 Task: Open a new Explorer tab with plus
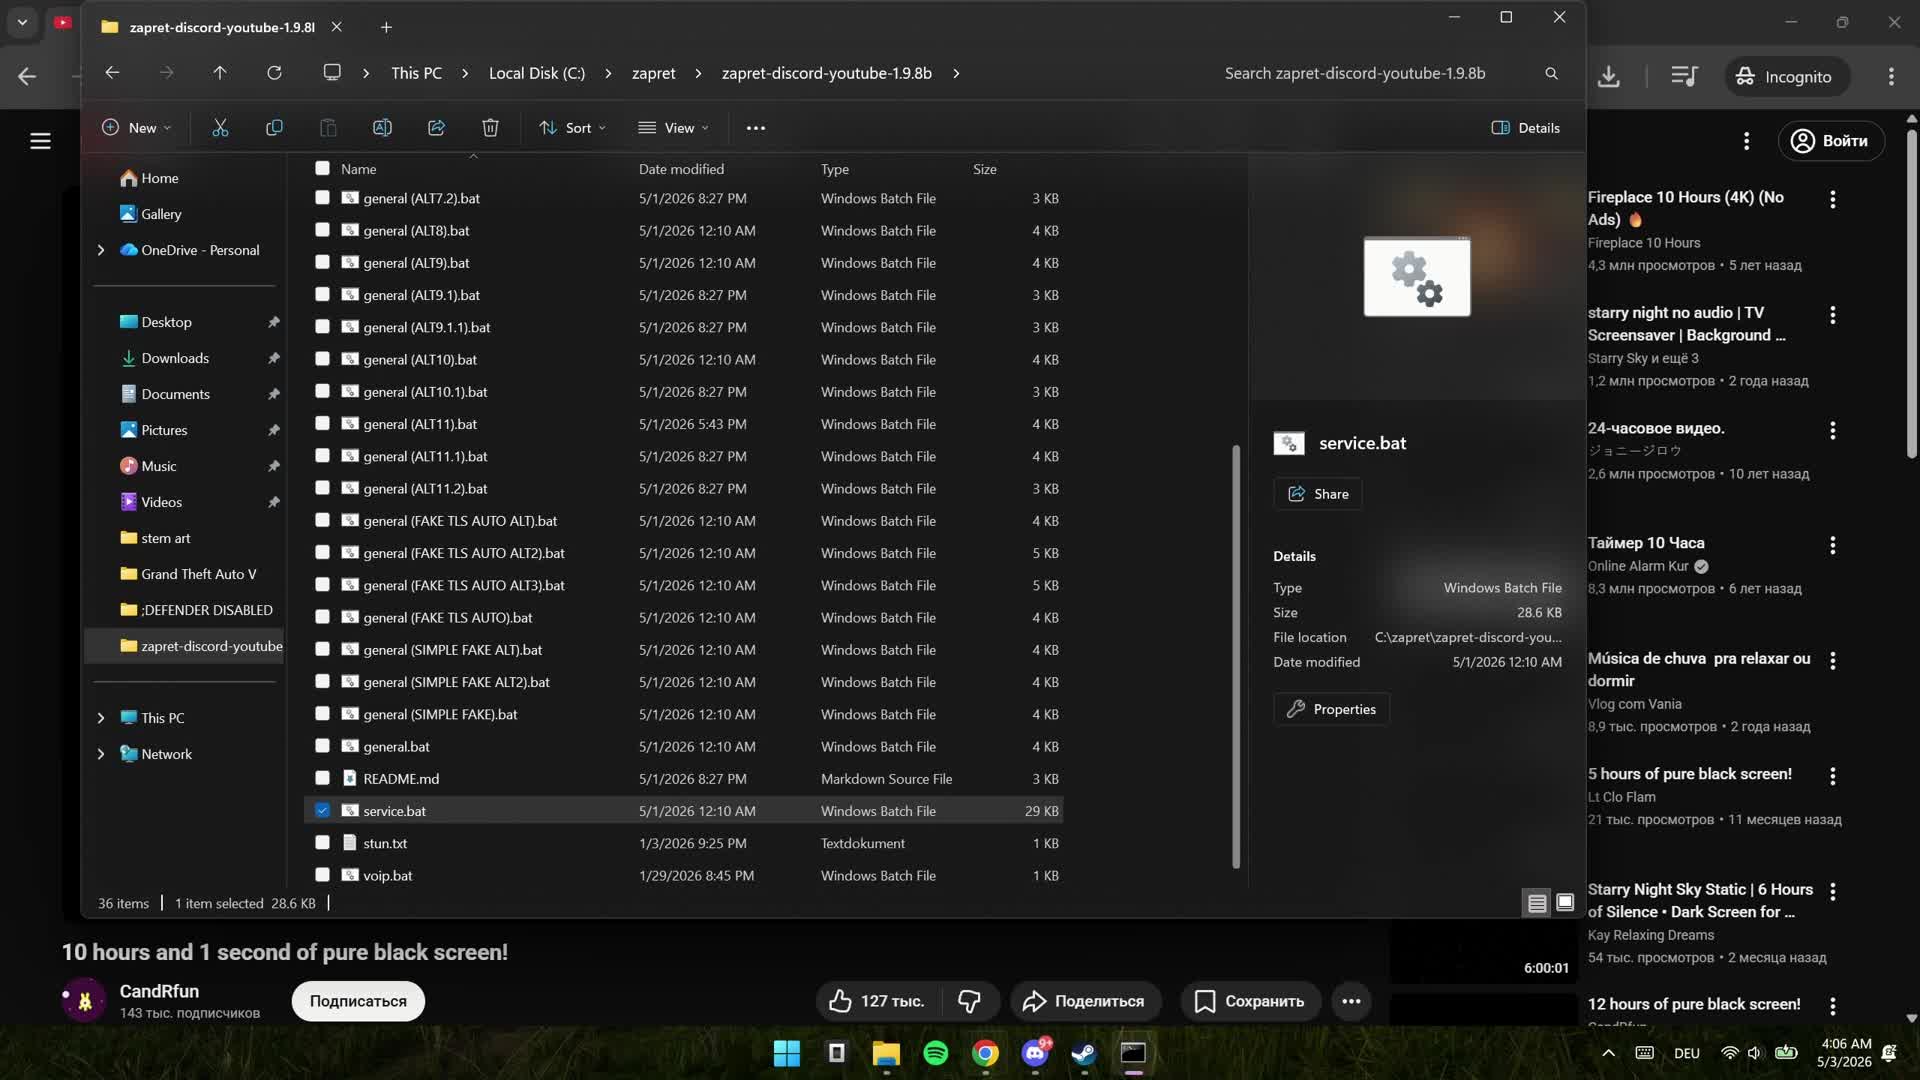(x=386, y=27)
